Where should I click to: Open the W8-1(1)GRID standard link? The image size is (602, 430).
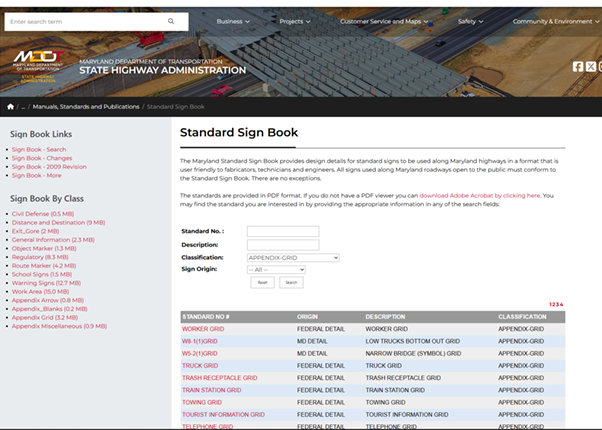[200, 341]
